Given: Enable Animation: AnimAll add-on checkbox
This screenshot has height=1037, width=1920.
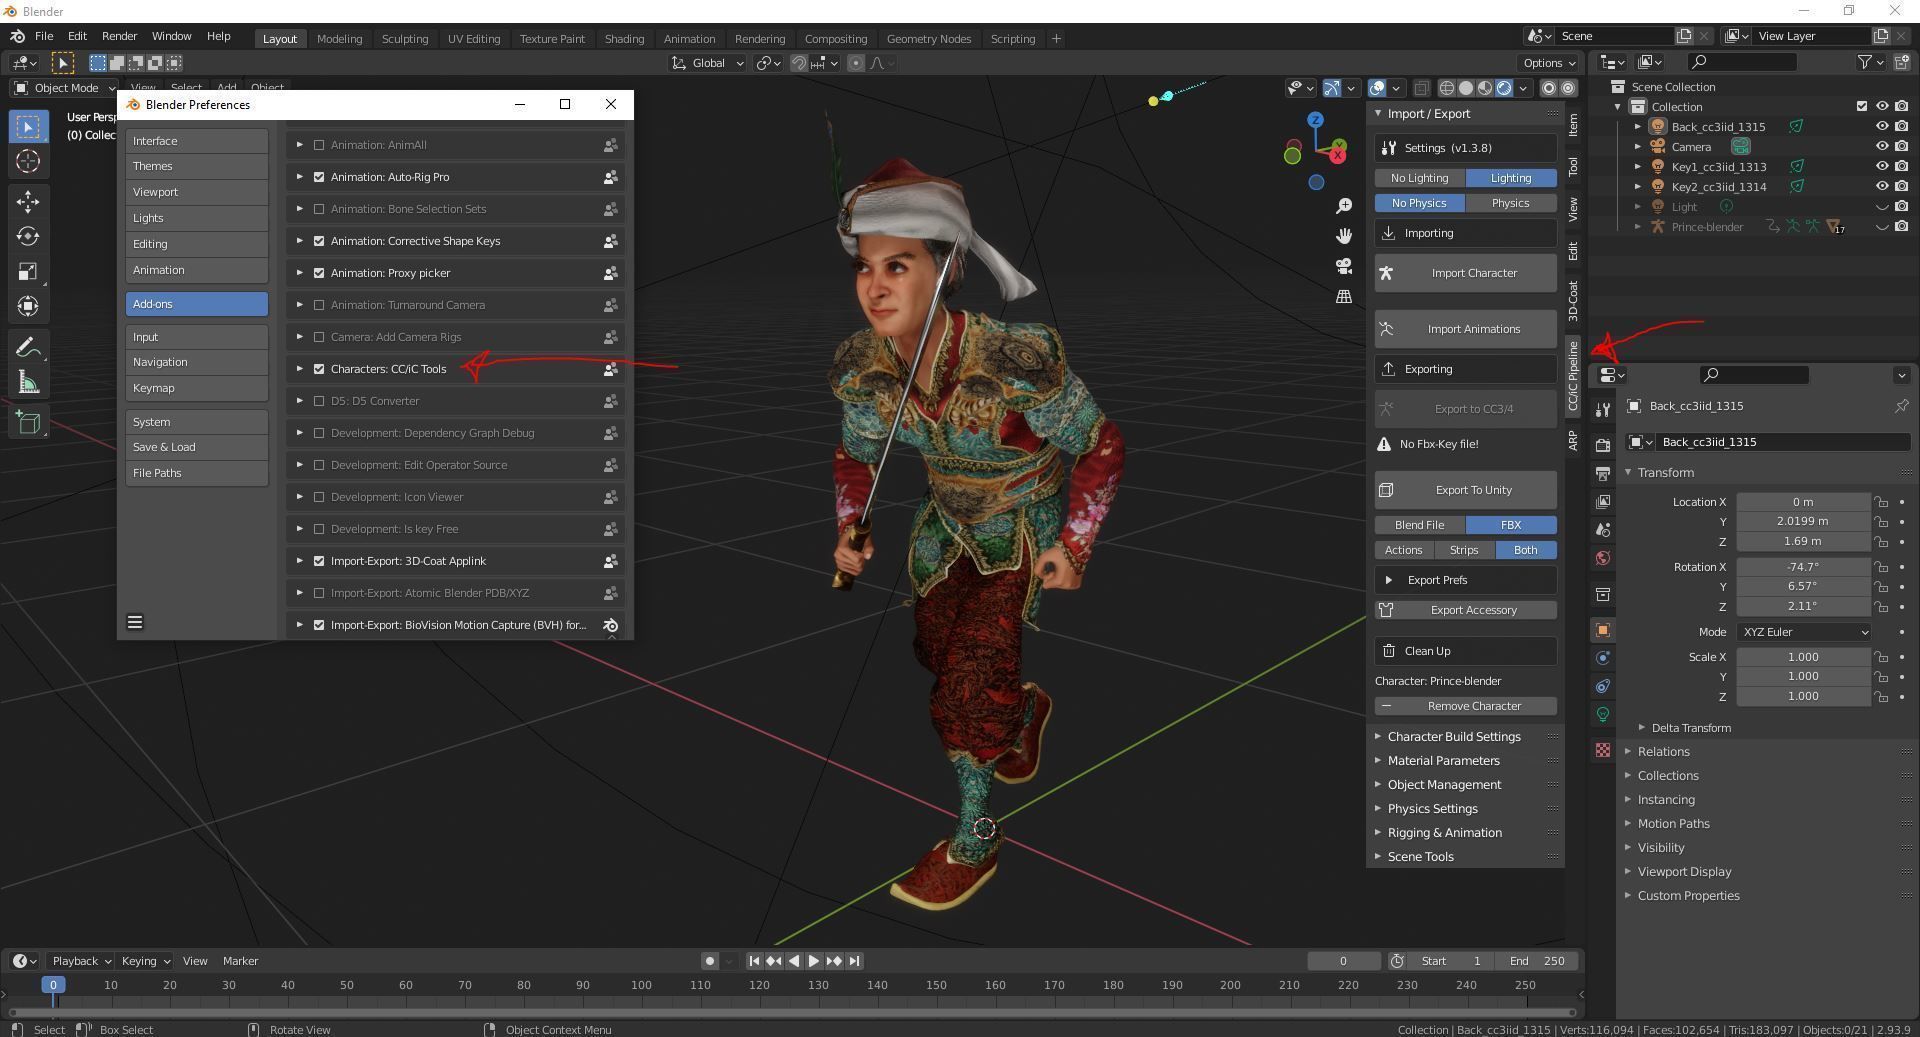Looking at the screenshot, I should pos(319,145).
